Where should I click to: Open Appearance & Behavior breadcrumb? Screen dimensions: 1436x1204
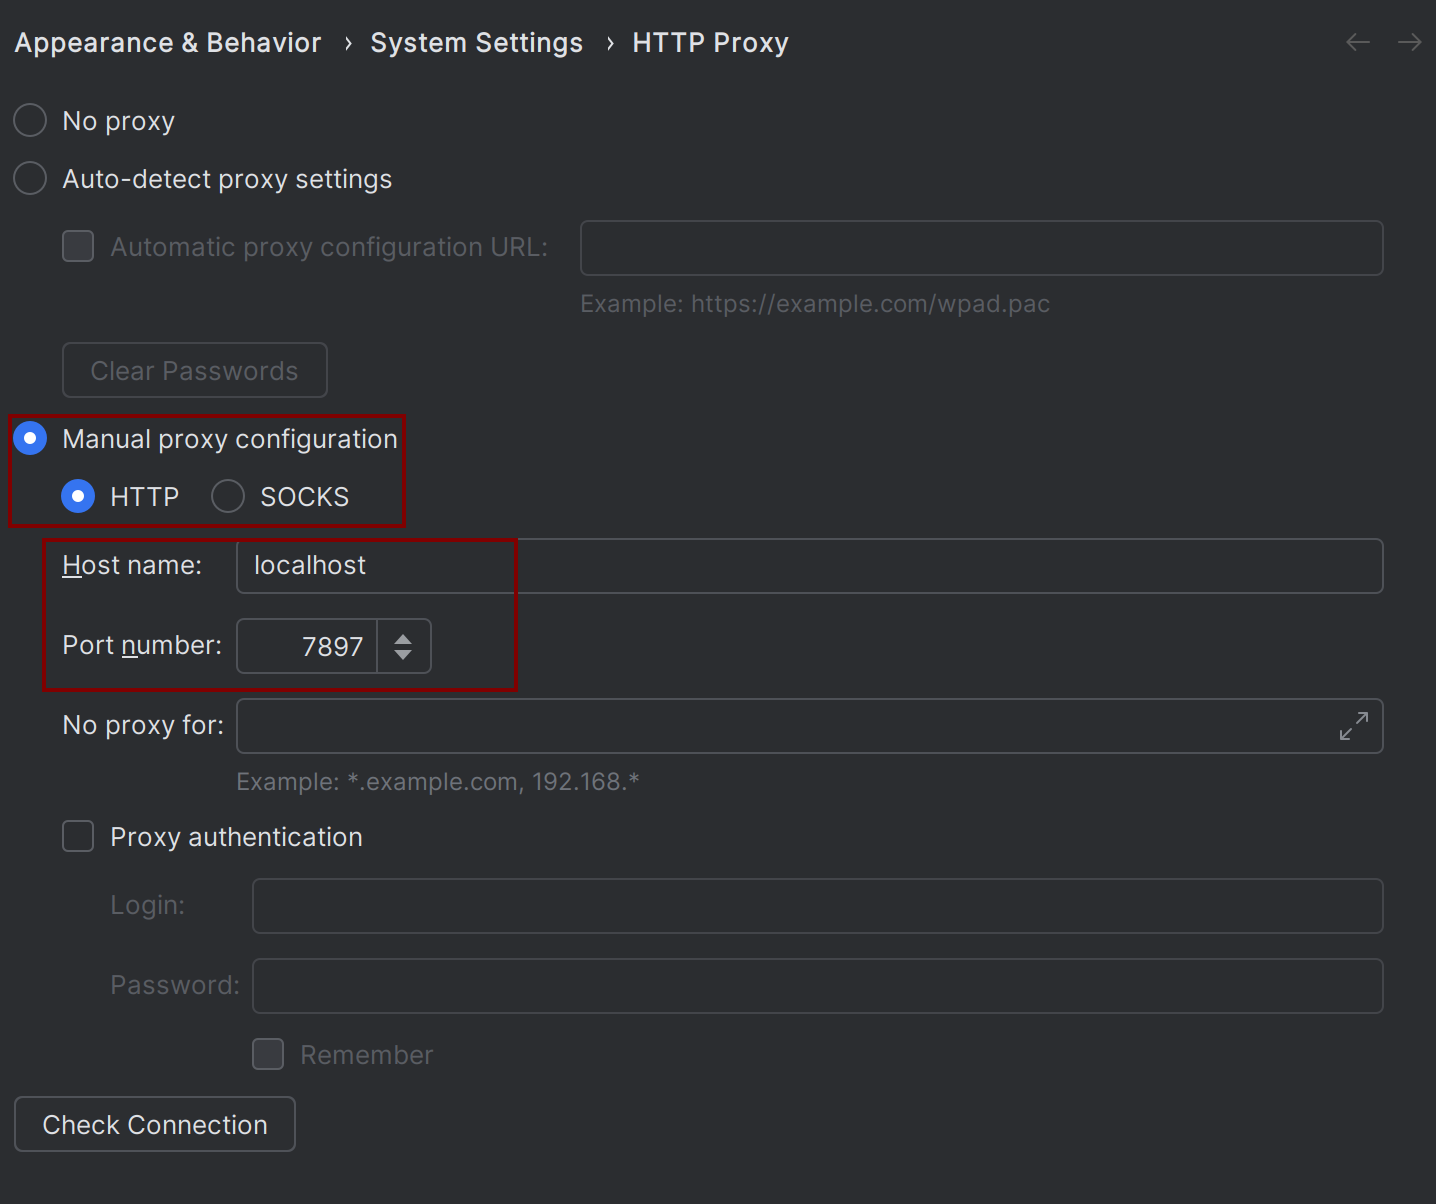[168, 43]
